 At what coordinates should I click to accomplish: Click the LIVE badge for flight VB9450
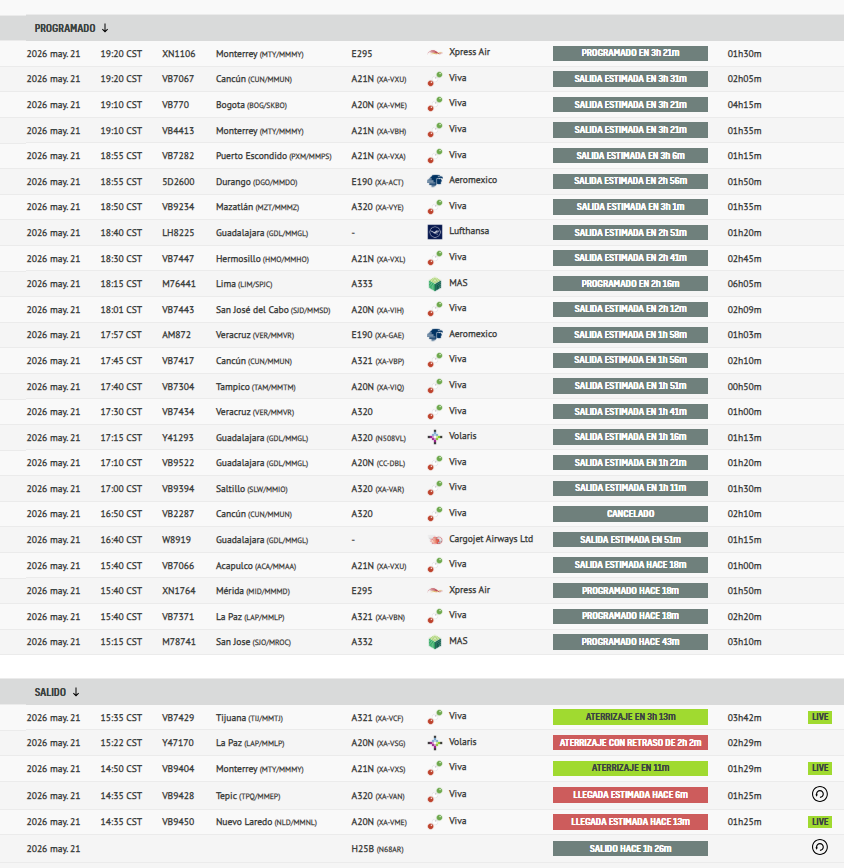point(820,822)
